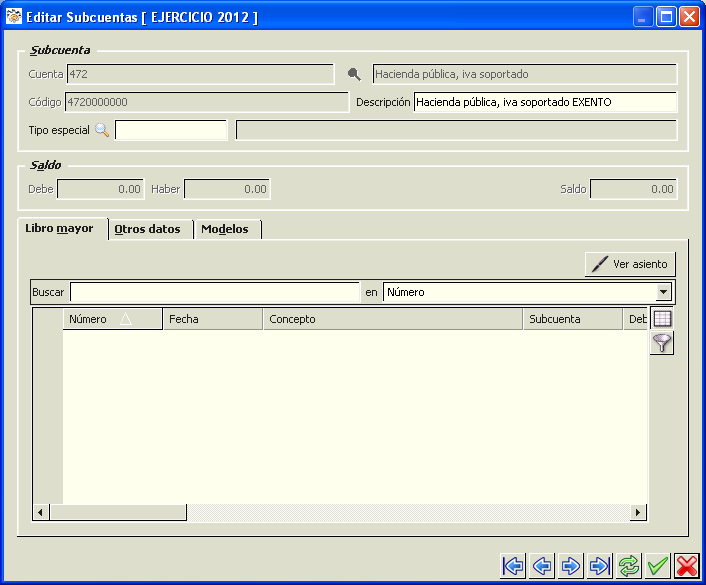Image resolution: width=706 pixels, height=585 pixels.
Task: Open the filter funnel icon
Action: [662, 343]
